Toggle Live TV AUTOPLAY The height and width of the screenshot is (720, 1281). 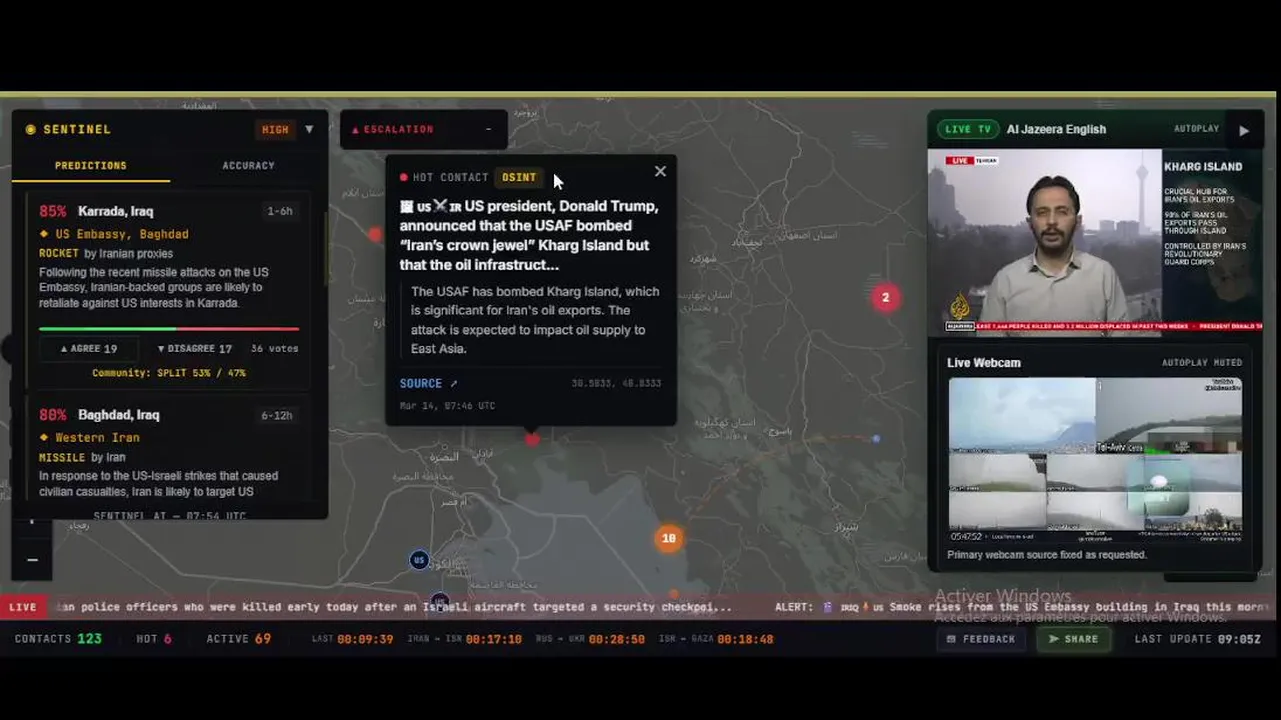click(x=1196, y=129)
